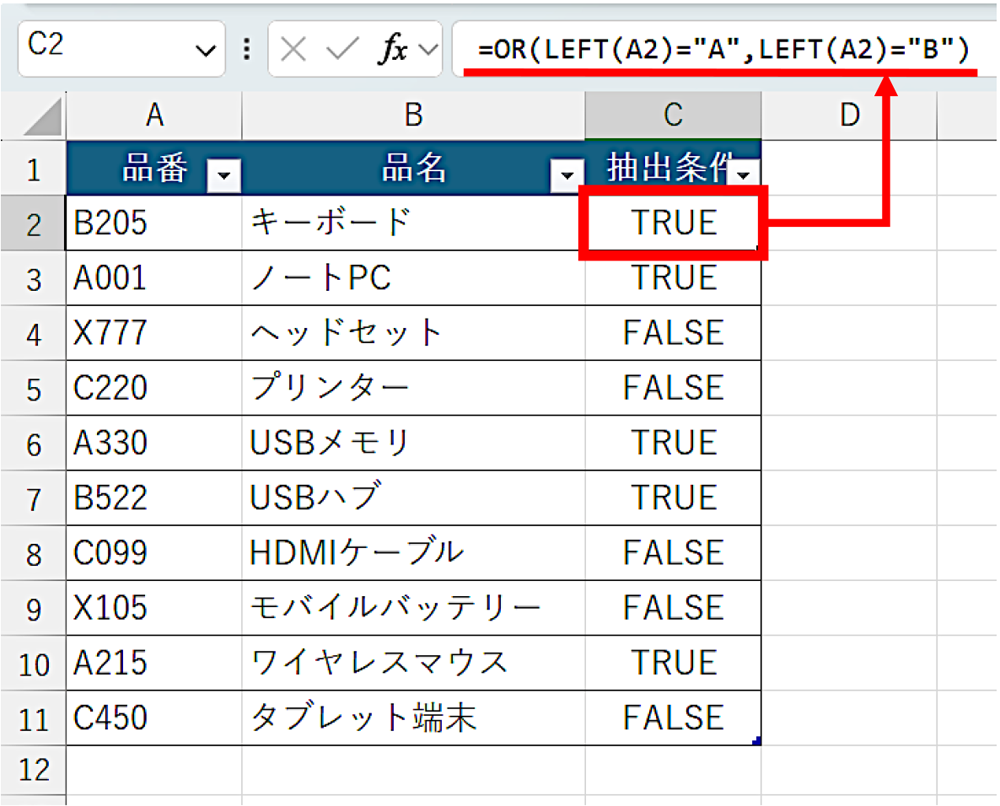
Task: Click cell containing A330
Action: tap(154, 443)
